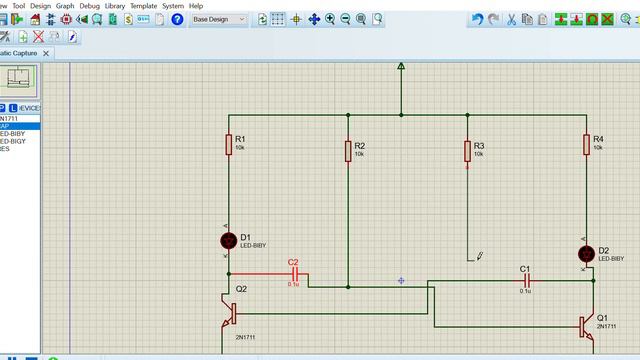Open the Graph menu
Viewport: 640px width, 360px height.
pyautogui.click(x=65, y=6)
